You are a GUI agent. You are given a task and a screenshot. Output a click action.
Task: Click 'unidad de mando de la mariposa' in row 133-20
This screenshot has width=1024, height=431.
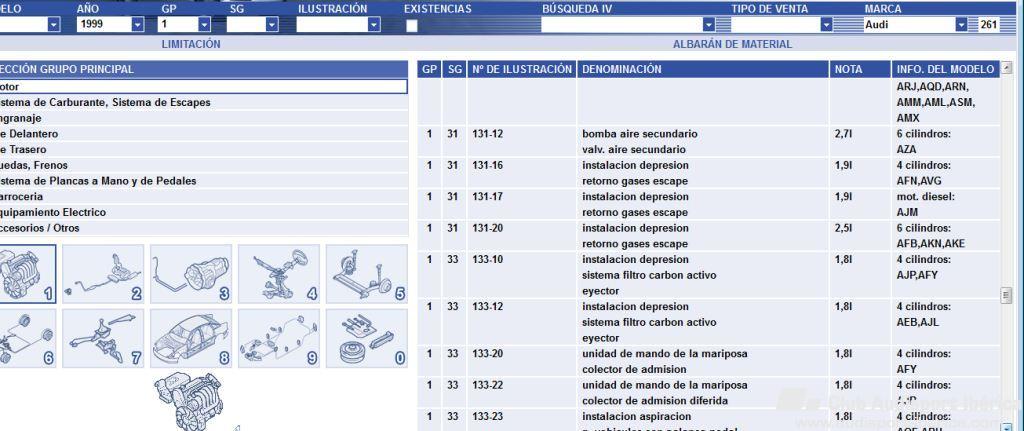click(665, 353)
